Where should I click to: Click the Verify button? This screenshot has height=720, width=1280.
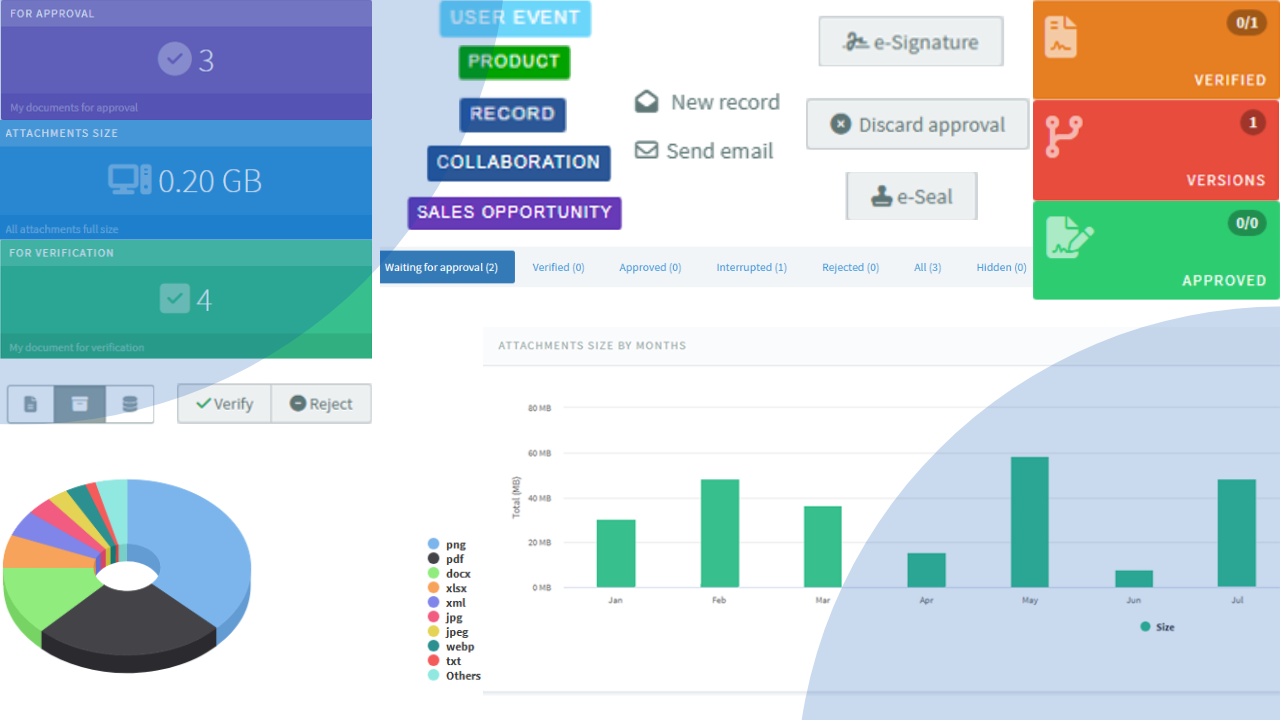(x=224, y=404)
